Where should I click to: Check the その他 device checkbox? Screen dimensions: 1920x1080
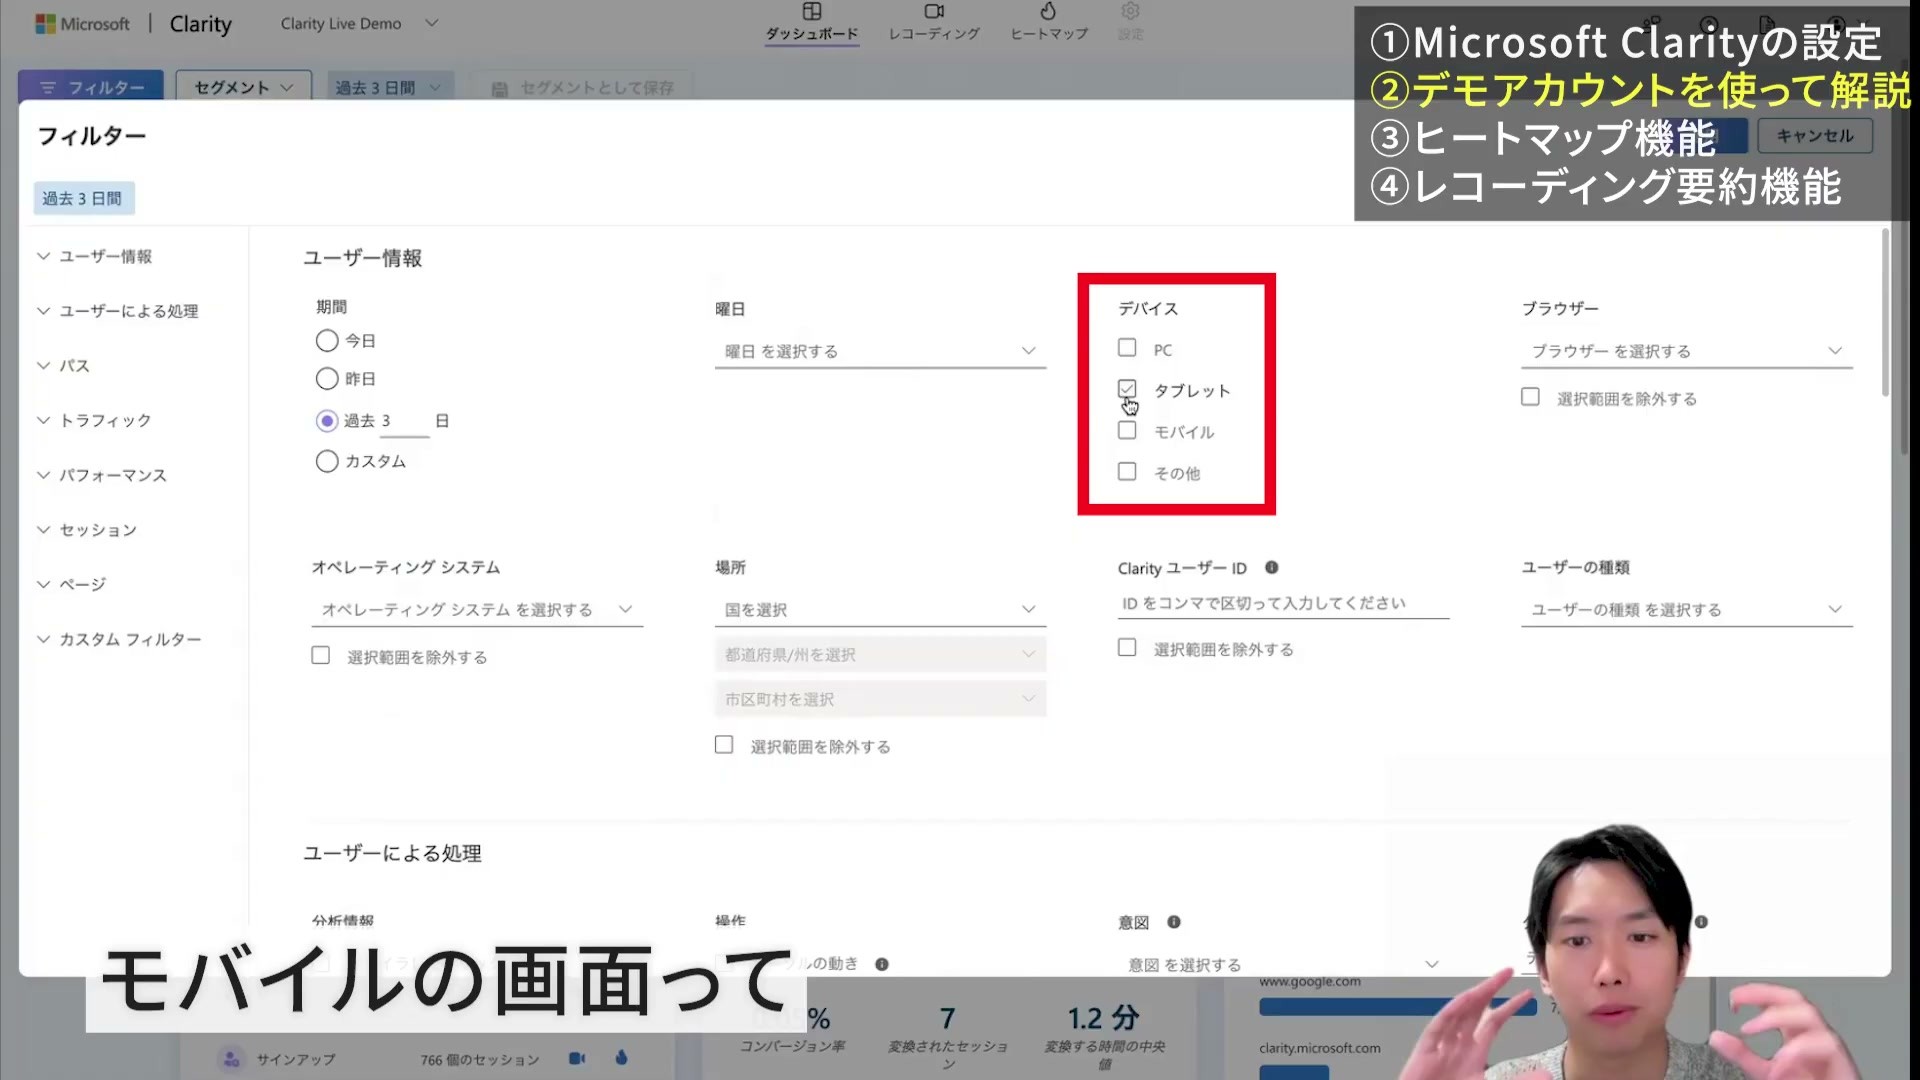tap(1127, 472)
